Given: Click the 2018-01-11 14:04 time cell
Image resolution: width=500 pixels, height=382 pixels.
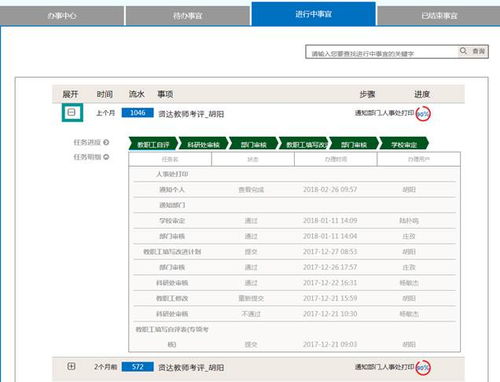Looking at the screenshot, I should (330, 236).
